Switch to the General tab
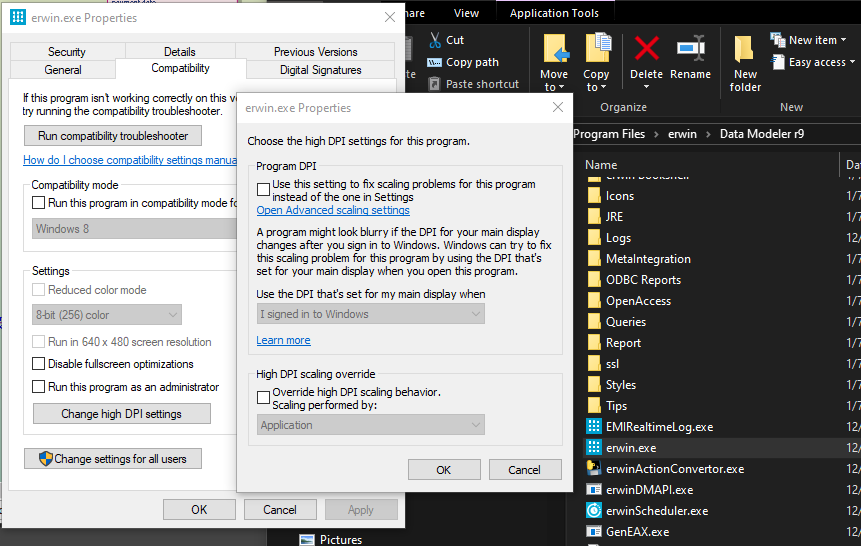Viewport: 861px width, 546px height. (x=63, y=70)
